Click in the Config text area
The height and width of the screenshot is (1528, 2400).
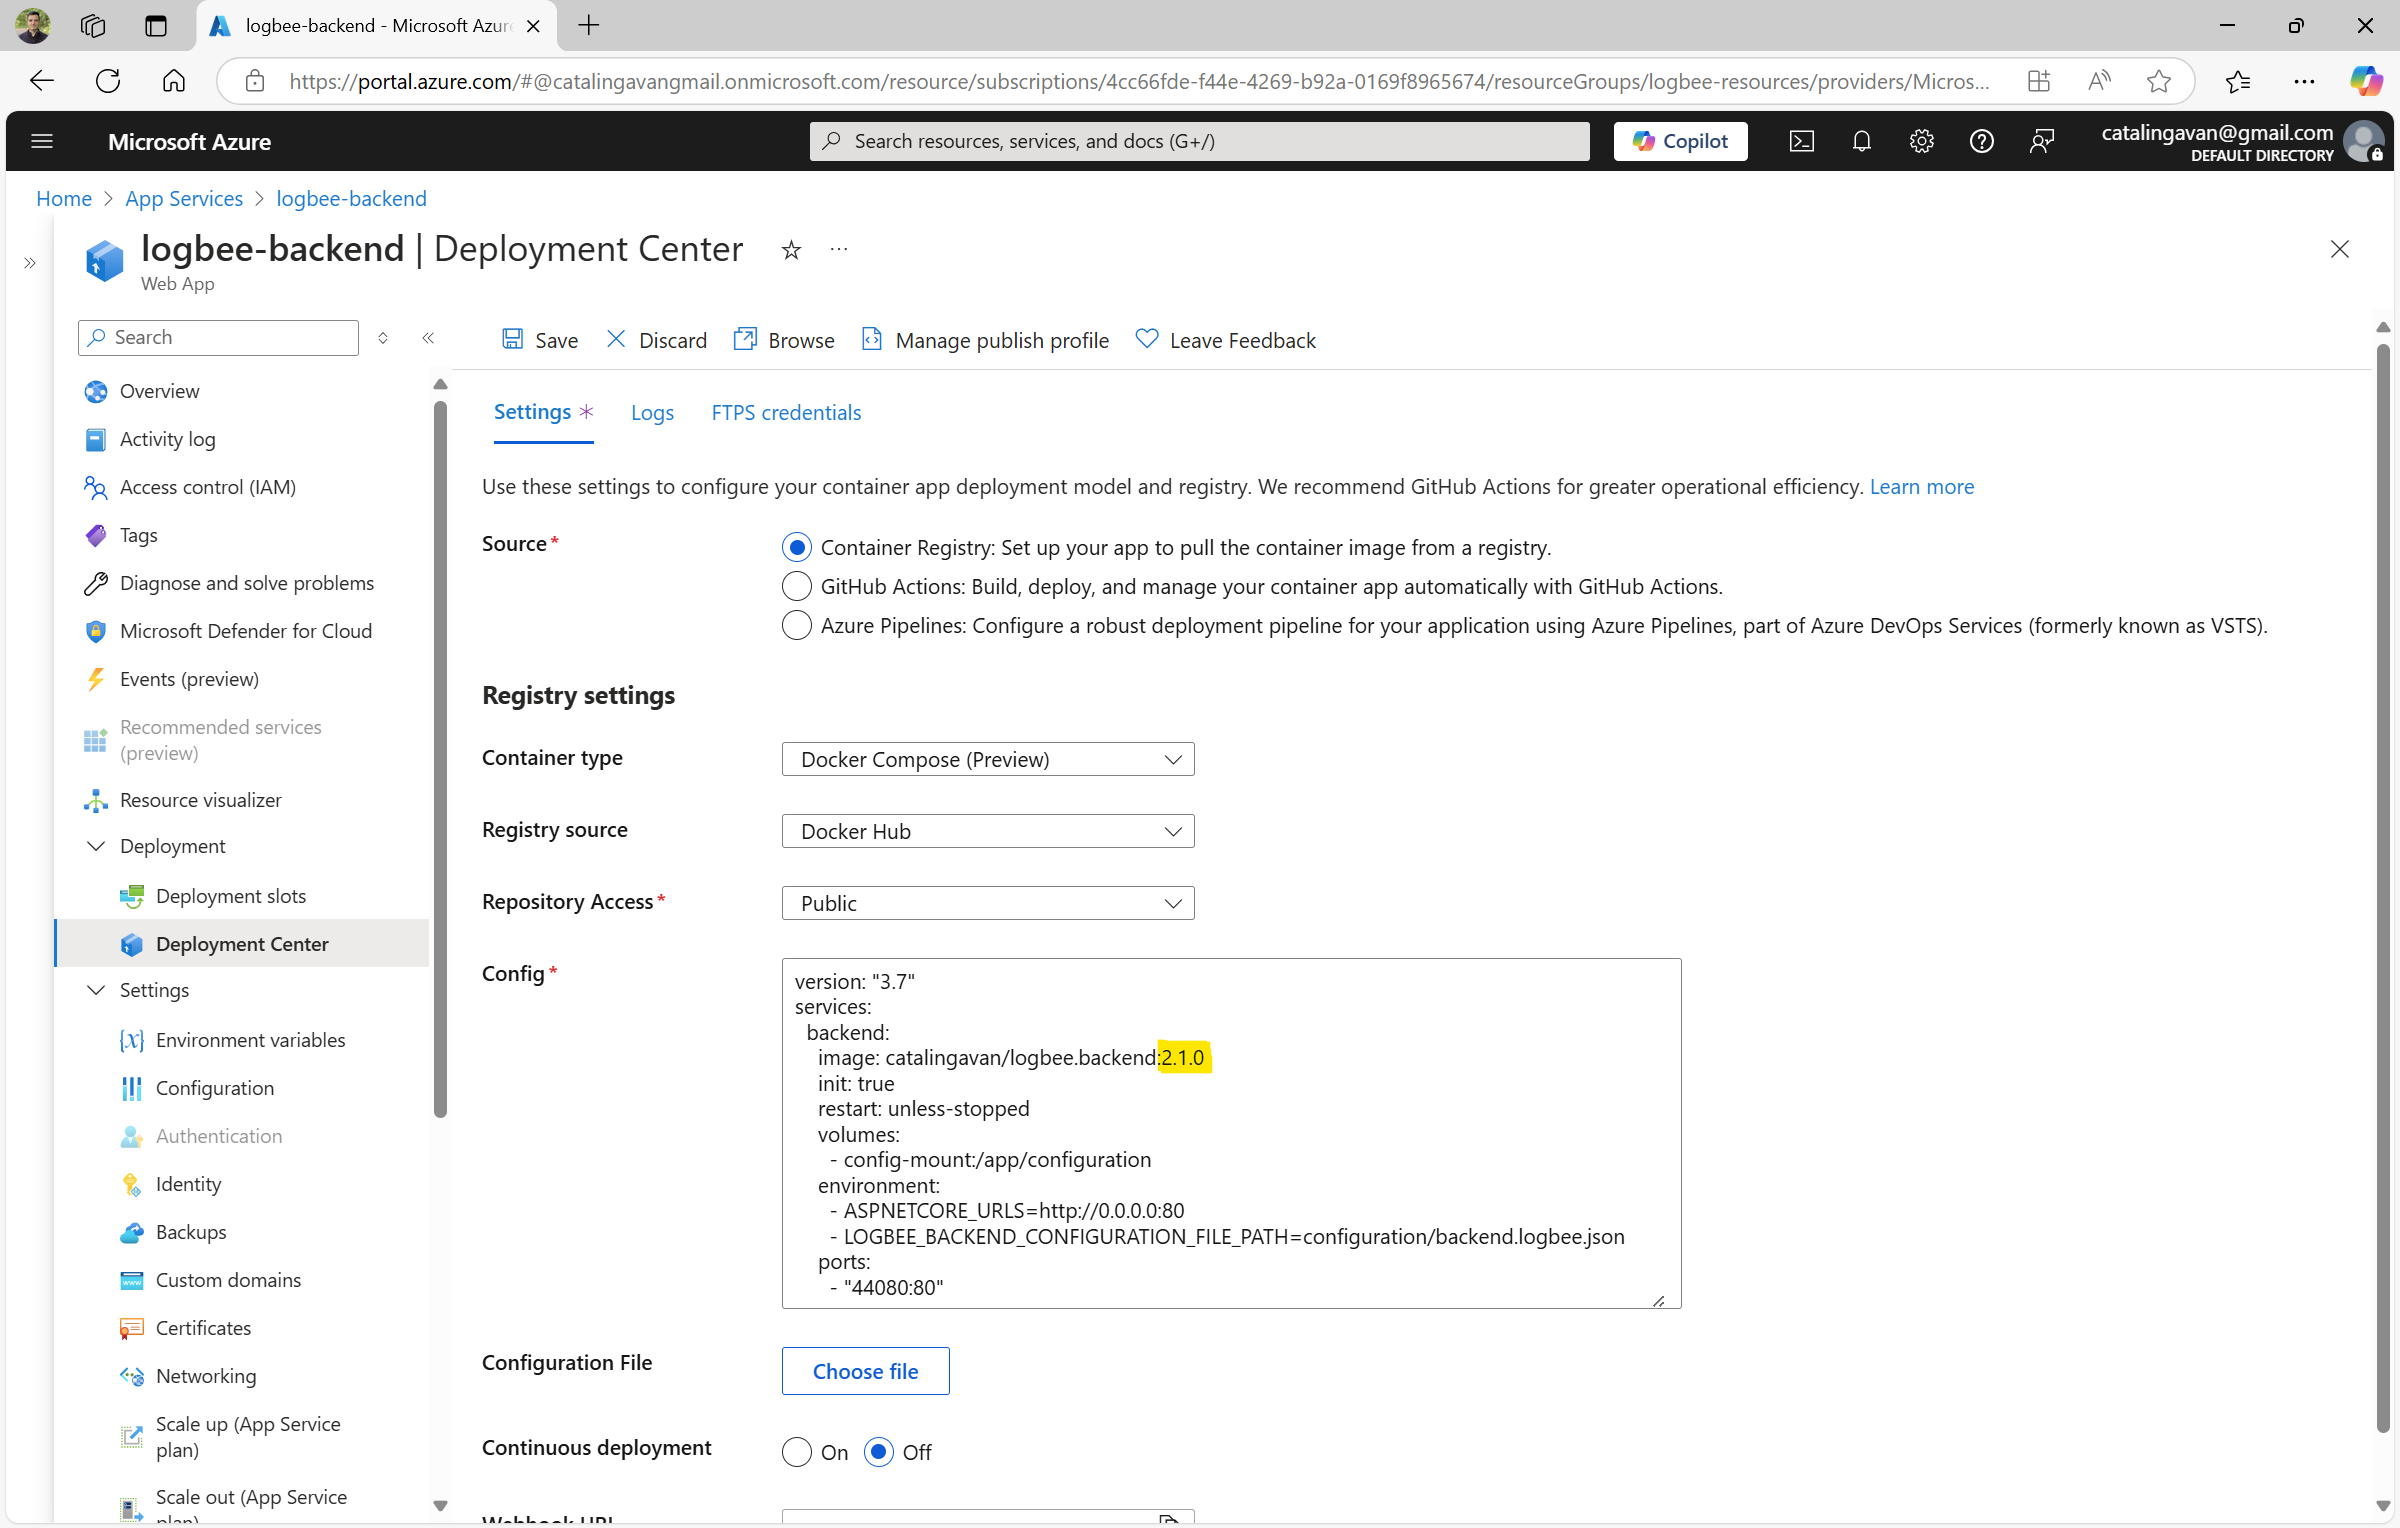point(1230,1132)
